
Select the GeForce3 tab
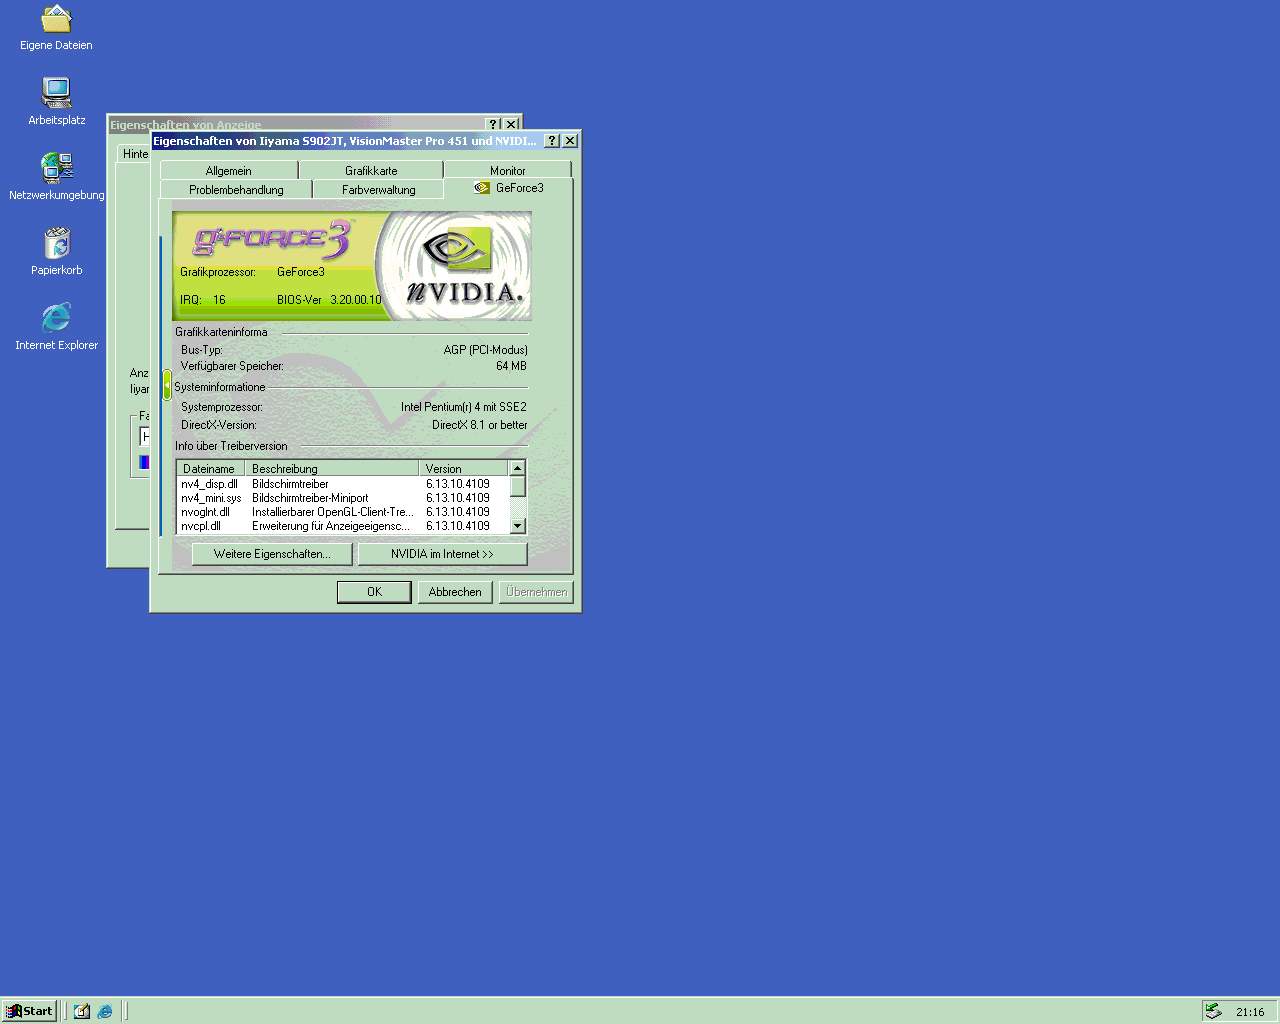point(509,188)
